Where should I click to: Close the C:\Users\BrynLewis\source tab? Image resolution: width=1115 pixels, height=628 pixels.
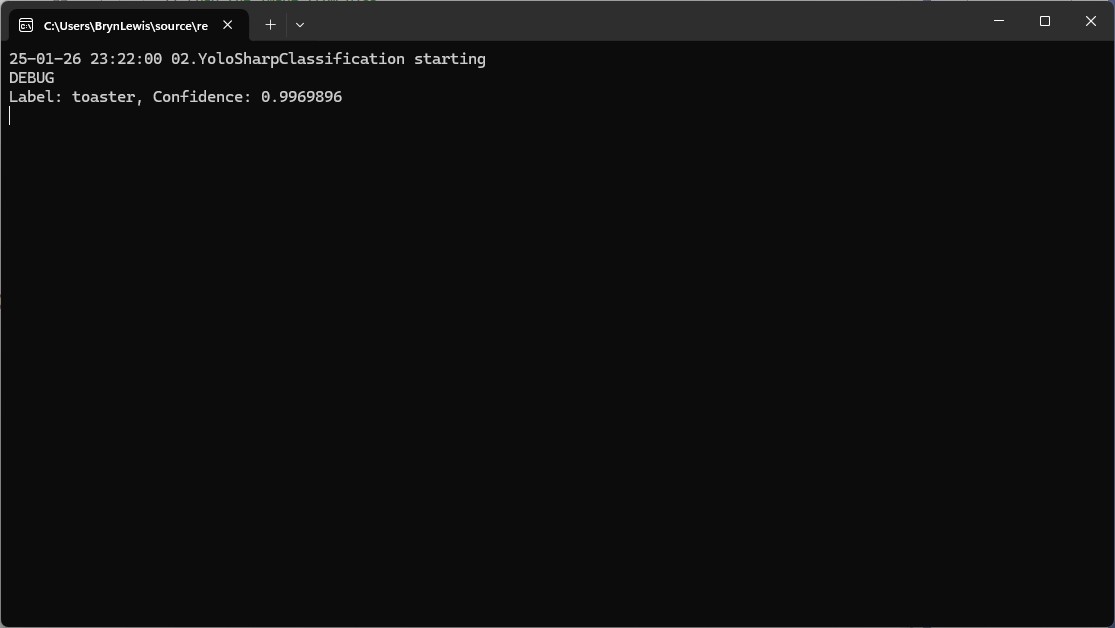coord(227,25)
